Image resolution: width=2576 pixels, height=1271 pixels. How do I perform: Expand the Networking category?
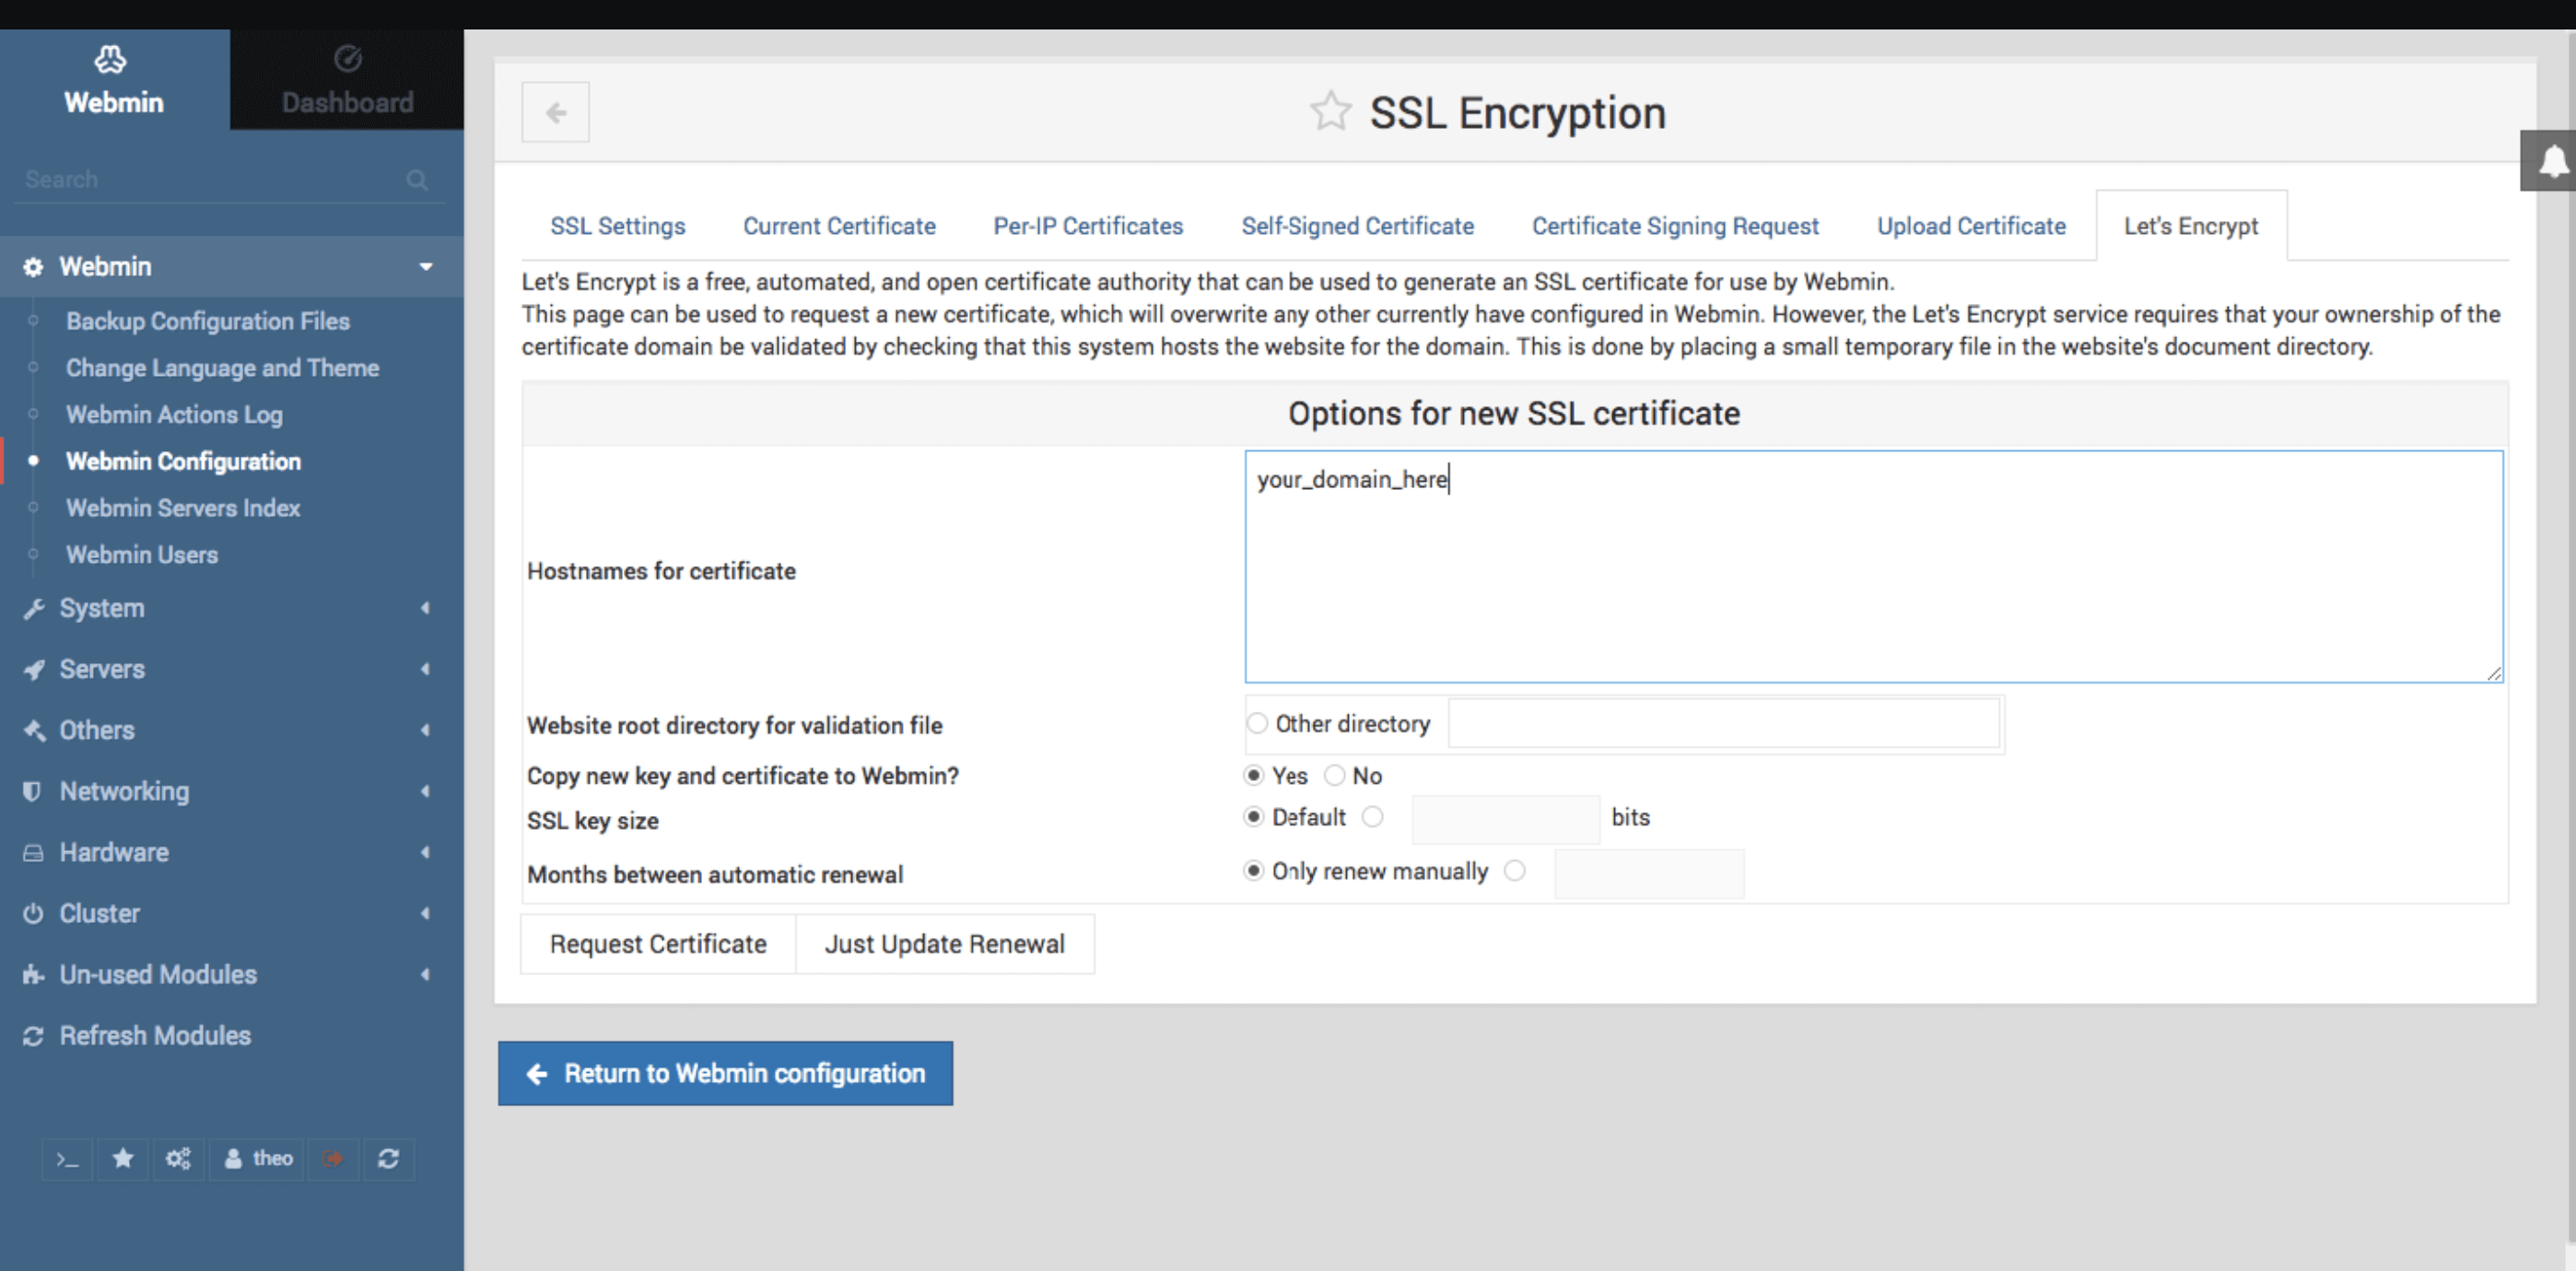[x=232, y=791]
